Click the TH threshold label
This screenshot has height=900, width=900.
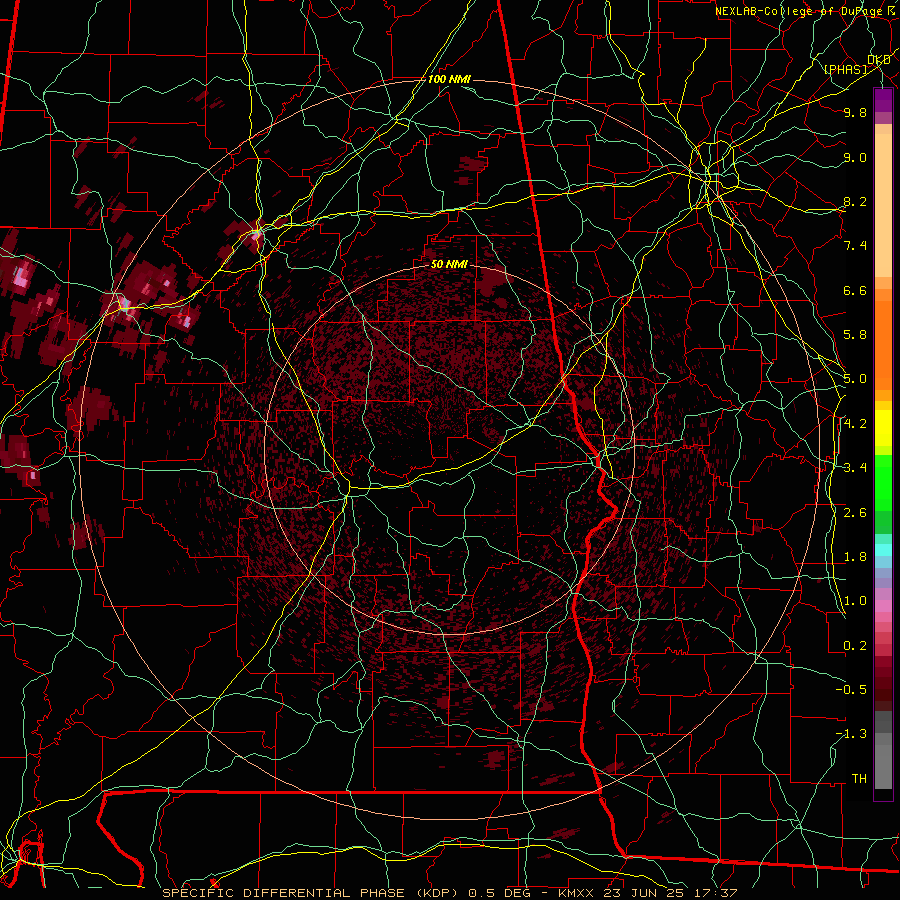tap(859, 779)
